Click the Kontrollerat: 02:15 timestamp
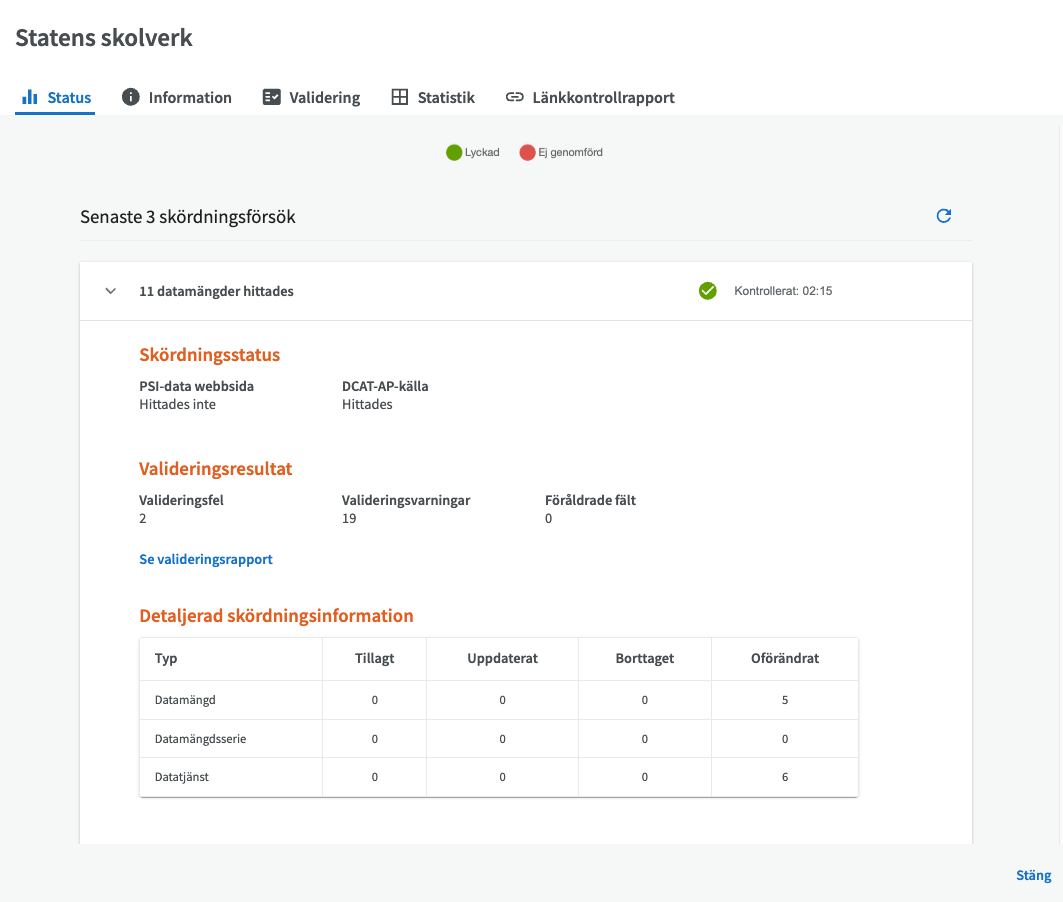1063x902 pixels. 783,291
